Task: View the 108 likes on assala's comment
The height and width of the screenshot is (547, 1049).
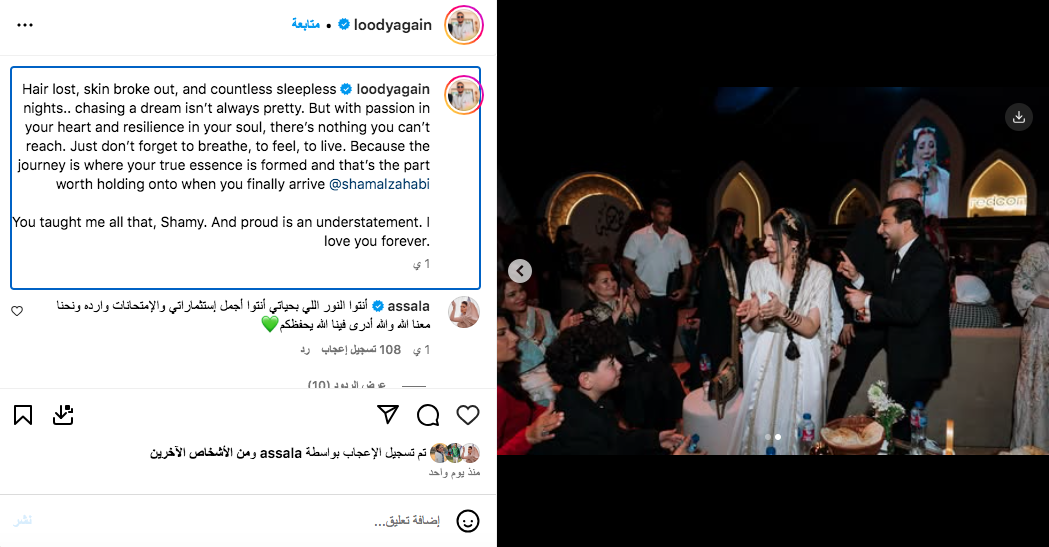Action: [361, 350]
